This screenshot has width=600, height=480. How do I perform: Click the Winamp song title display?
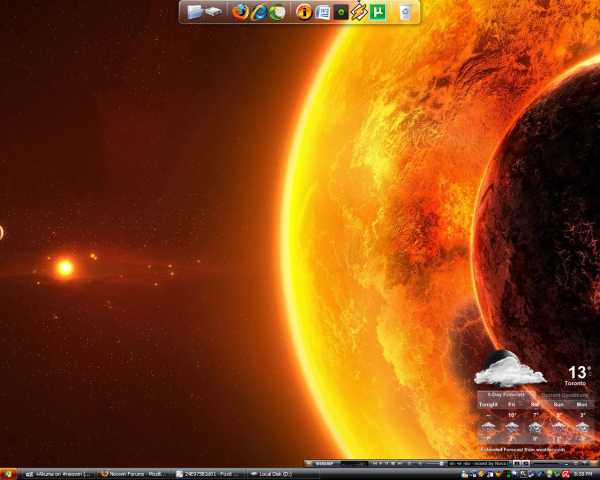click(x=479, y=464)
